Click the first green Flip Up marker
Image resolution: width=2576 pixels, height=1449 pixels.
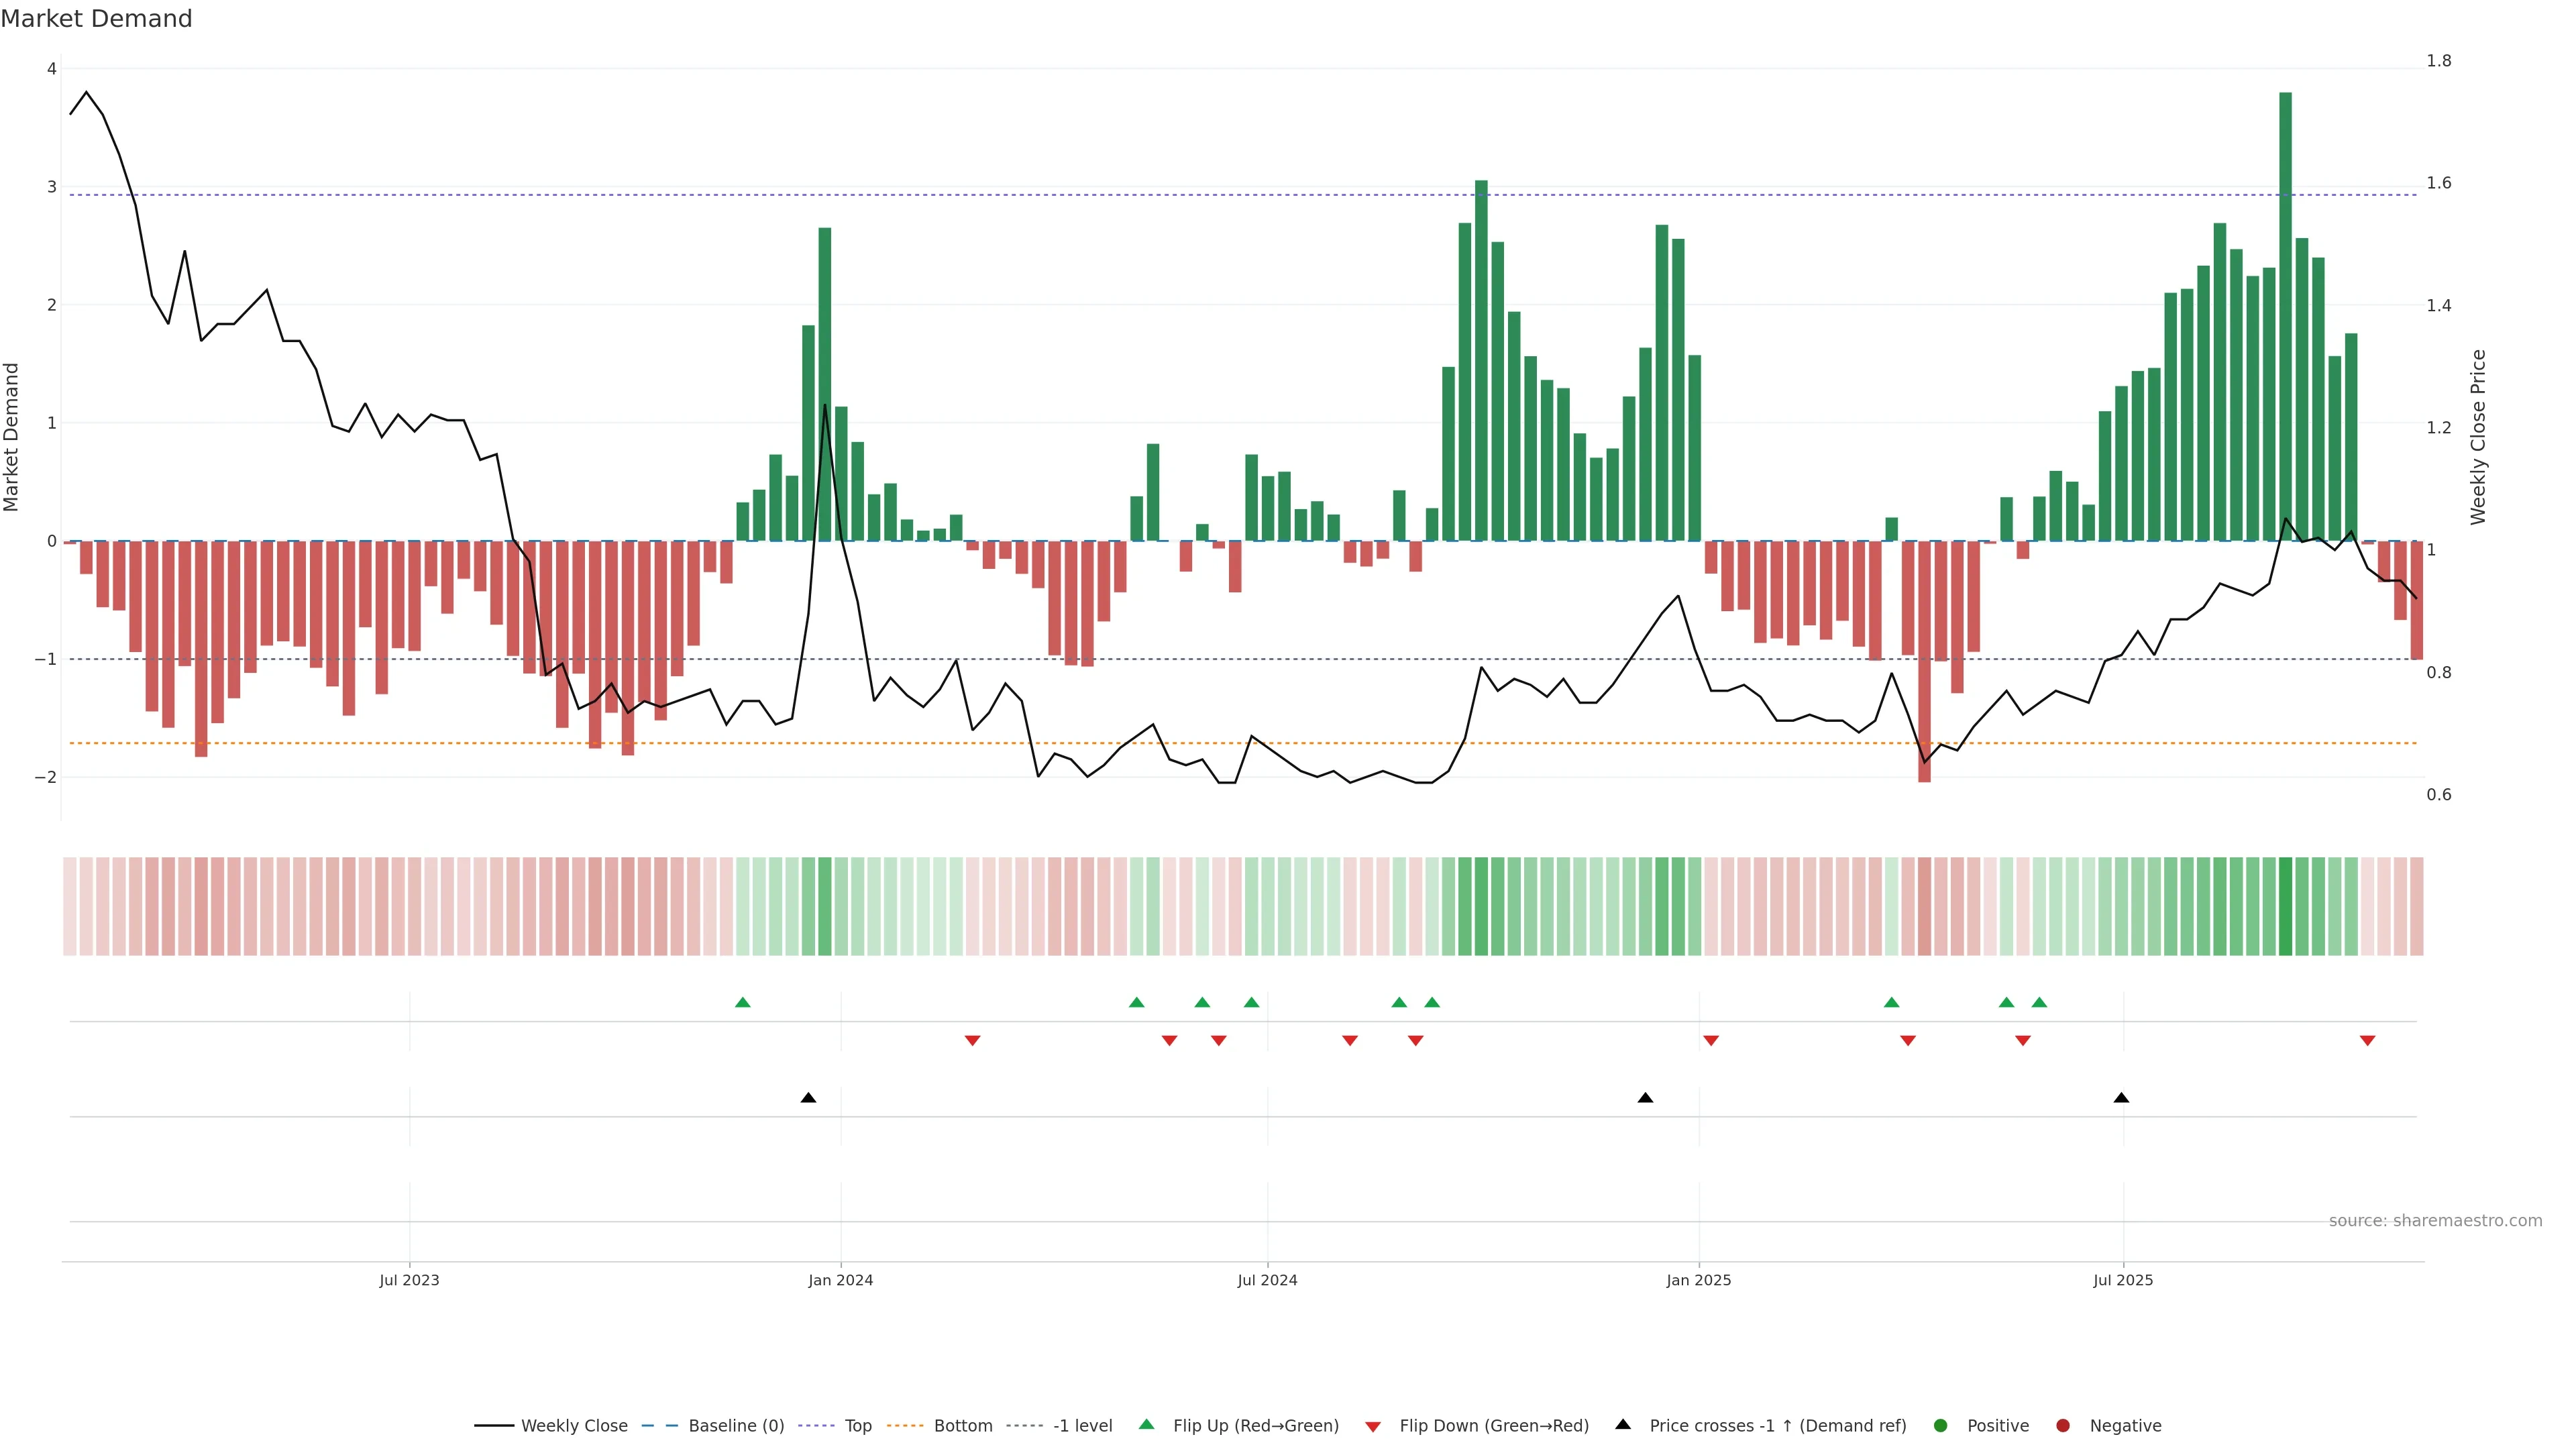click(x=742, y=1002)
